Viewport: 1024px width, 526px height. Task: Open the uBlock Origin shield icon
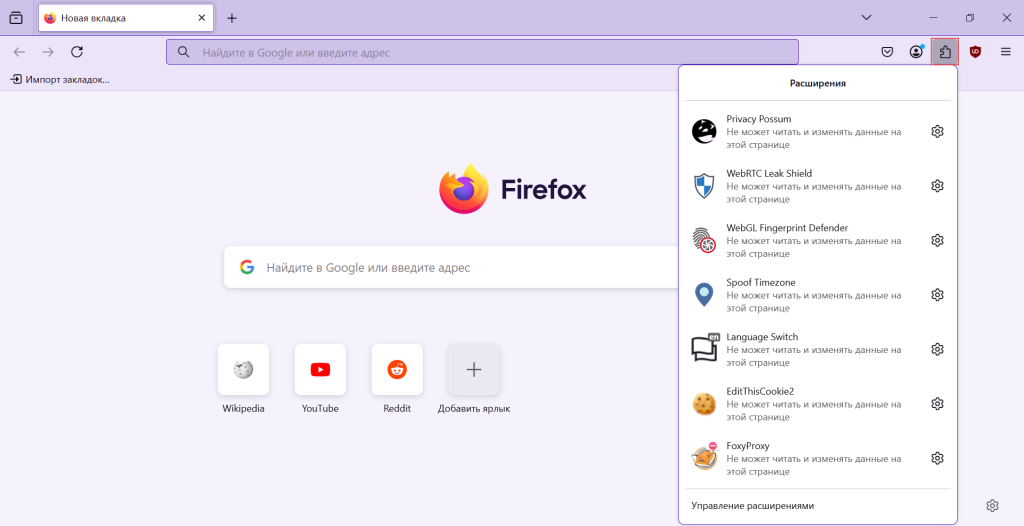click(975, 52)
